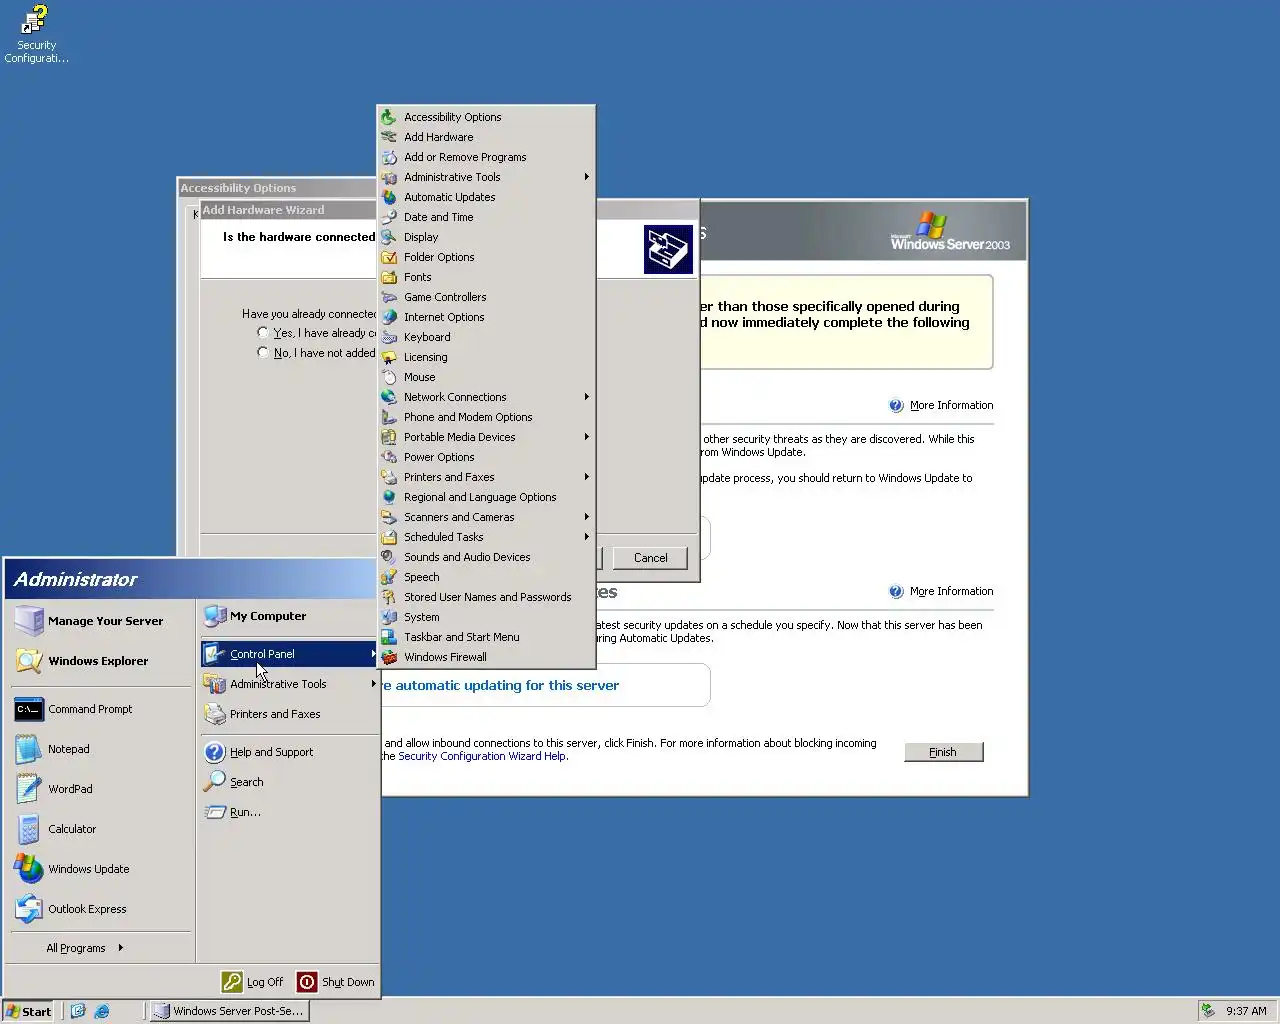The width and height of the screenshot is (1280, 1024).
Task: Click the Log Off button
Action: [253, 982]
